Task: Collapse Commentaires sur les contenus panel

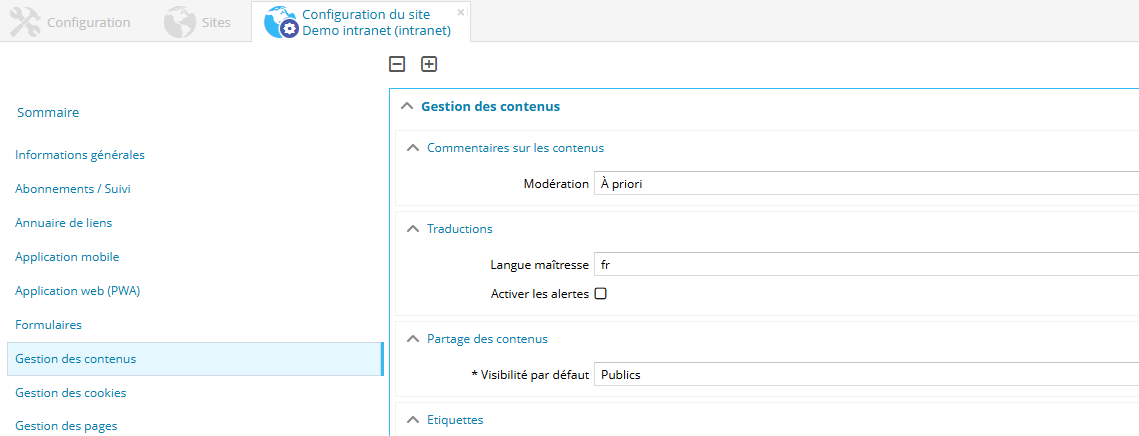Action: click(413, 148)
